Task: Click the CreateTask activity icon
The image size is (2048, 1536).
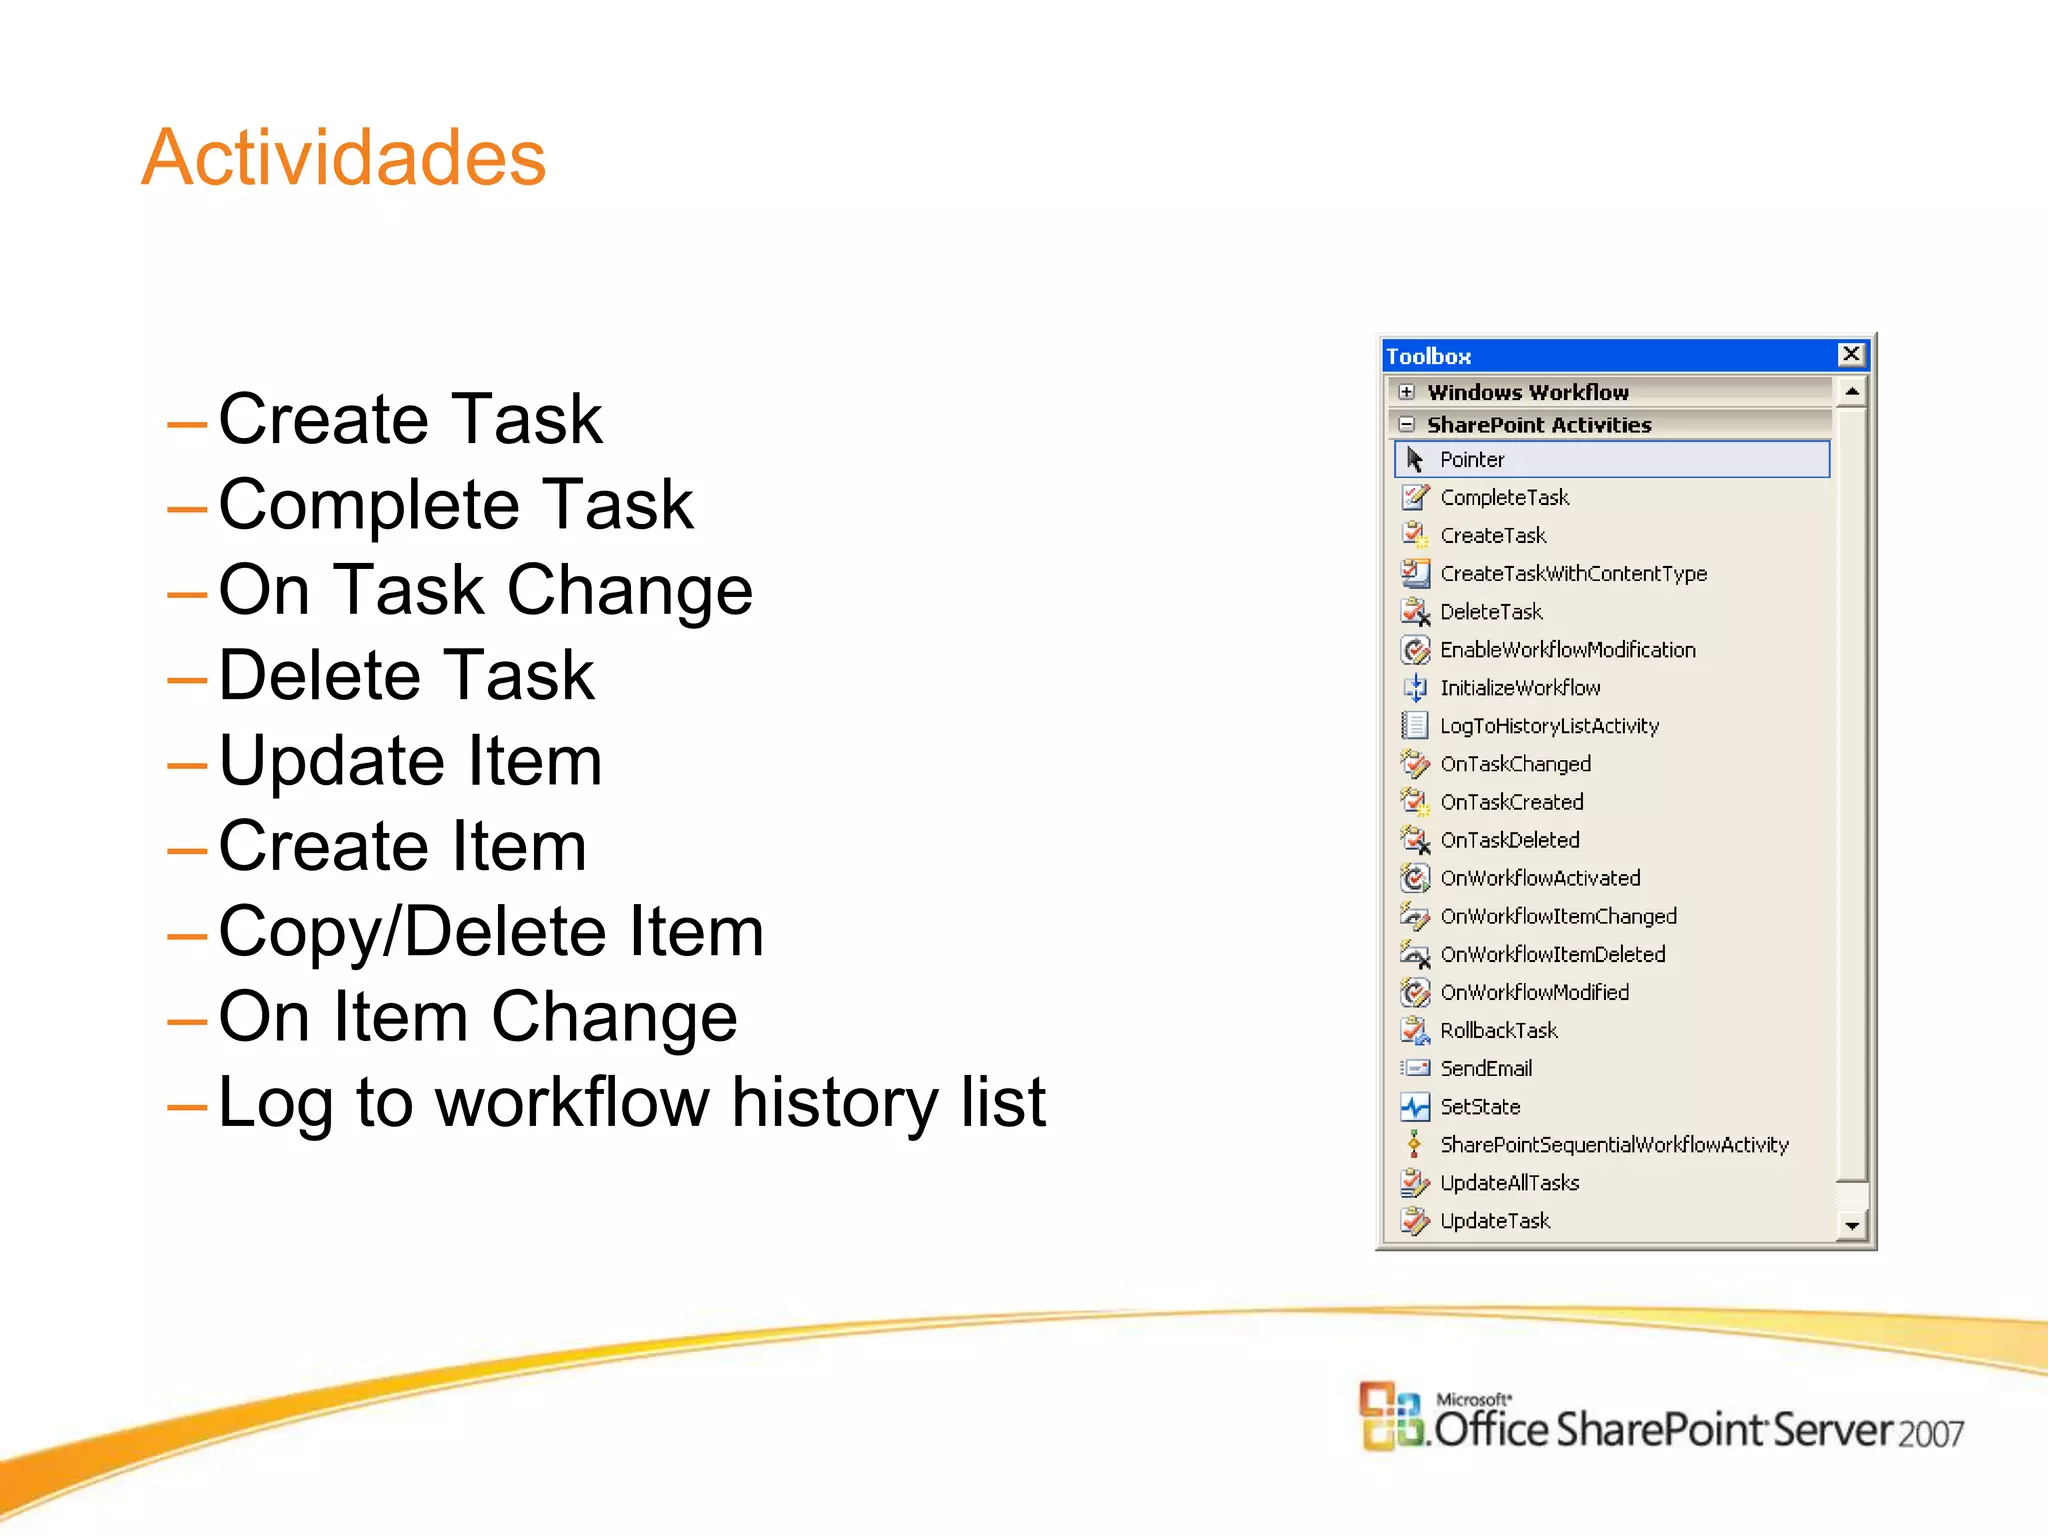Action: coord(1415,535)
